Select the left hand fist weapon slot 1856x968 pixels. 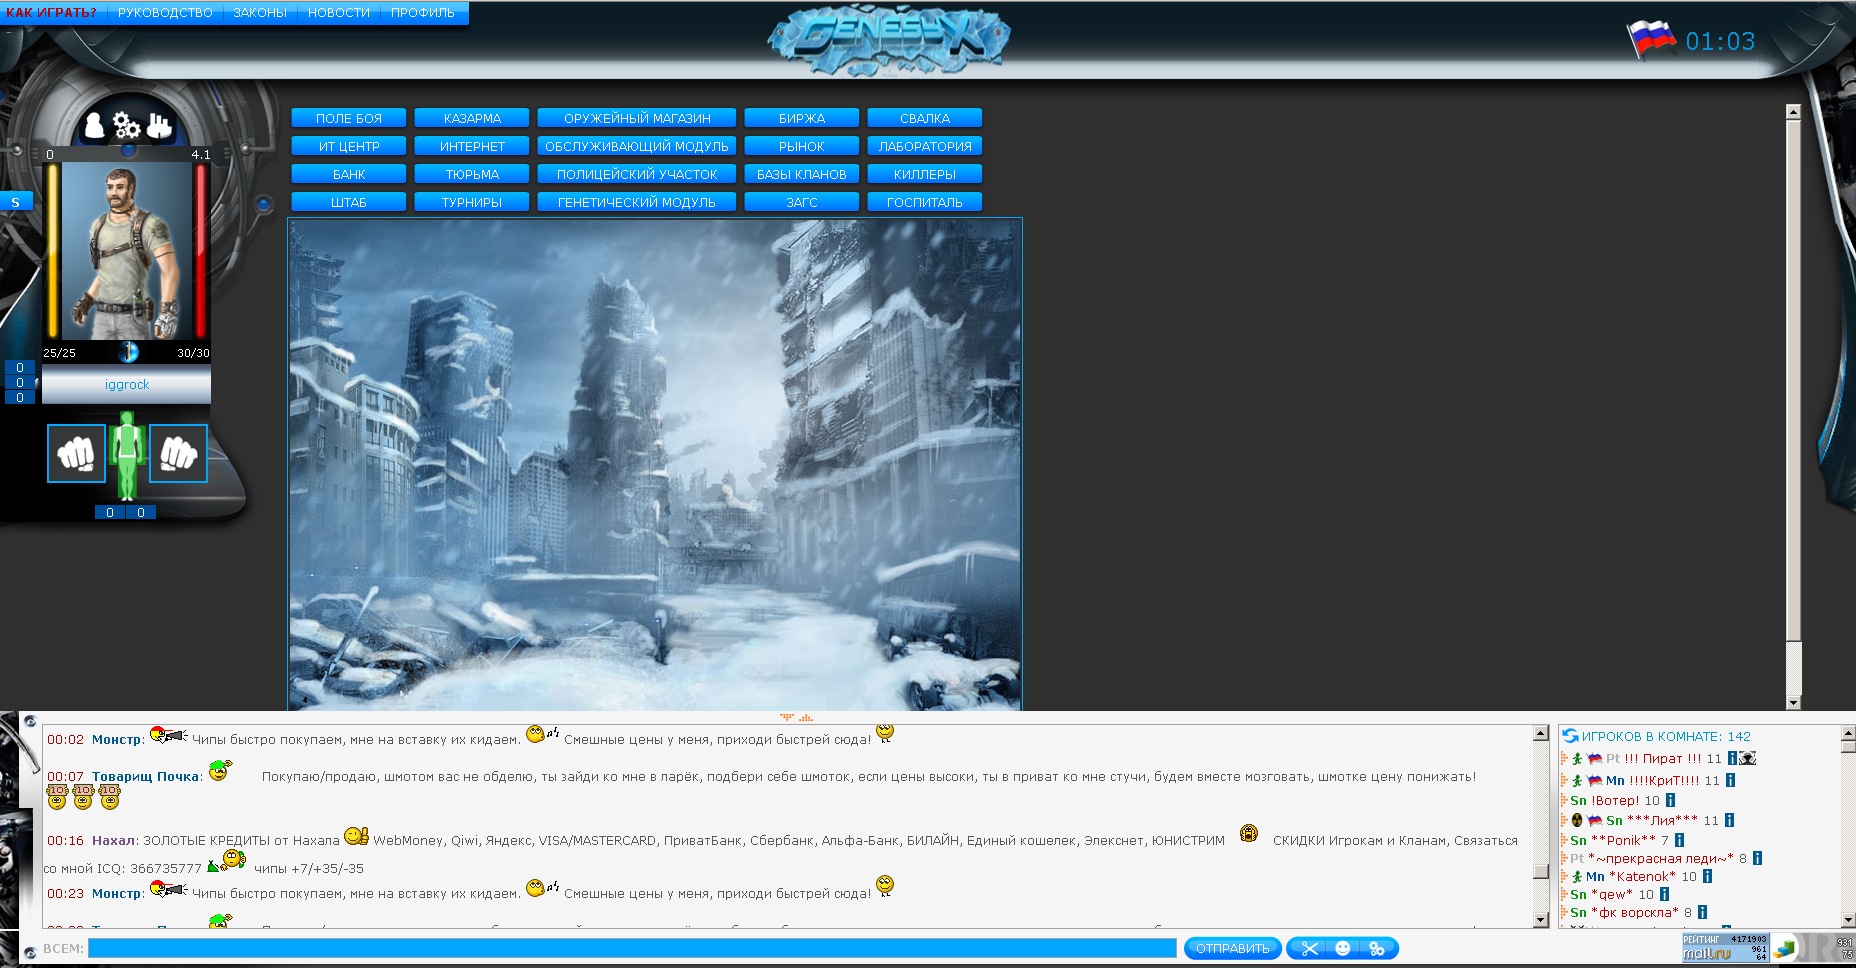pos(76,454)
